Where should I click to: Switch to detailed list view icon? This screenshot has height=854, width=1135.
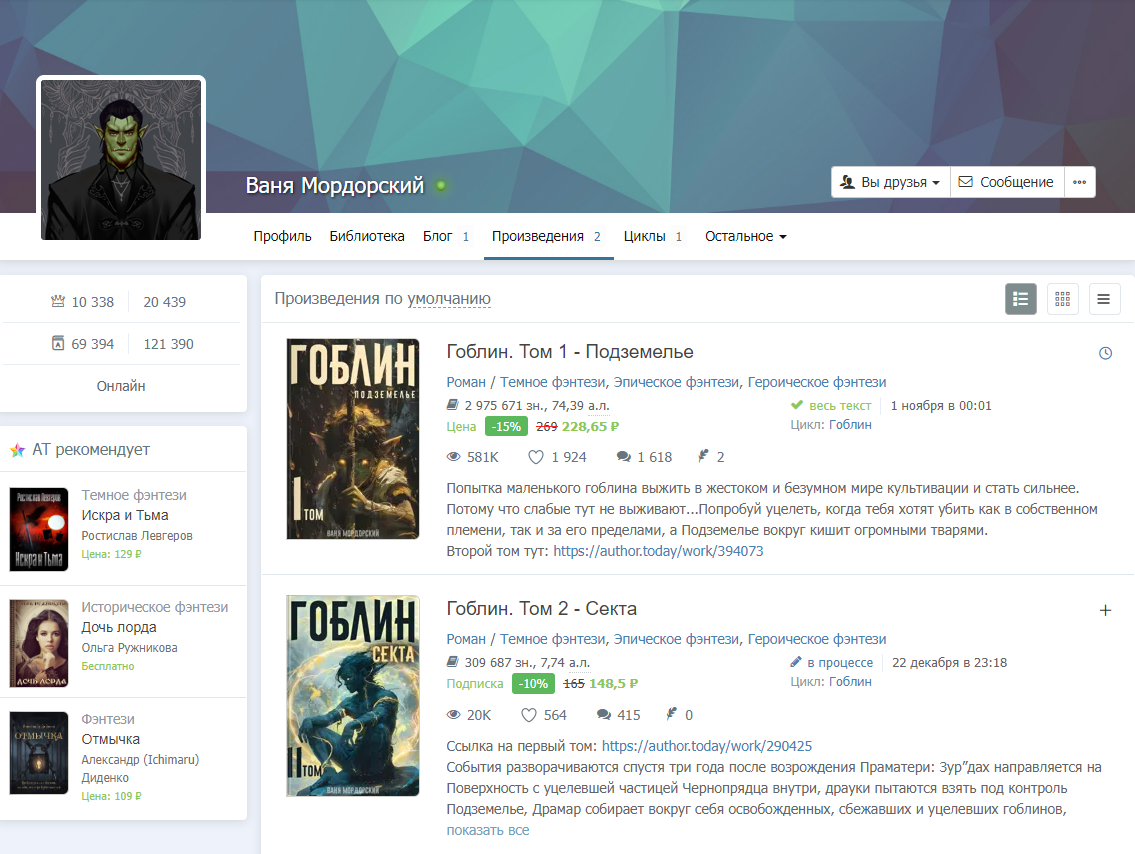[1020, 298]
